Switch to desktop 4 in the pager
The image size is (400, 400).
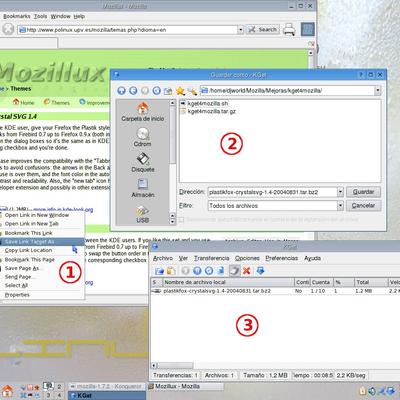(59, 395)
